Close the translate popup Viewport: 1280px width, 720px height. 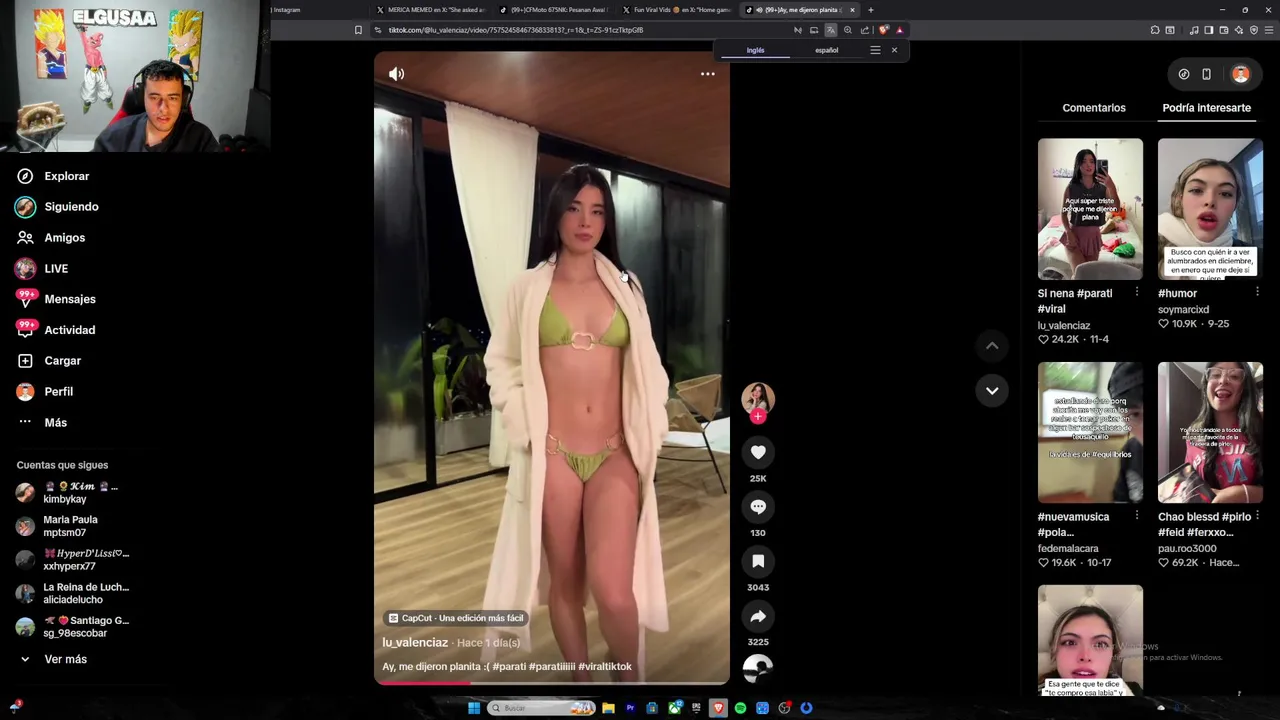(894, 50)
